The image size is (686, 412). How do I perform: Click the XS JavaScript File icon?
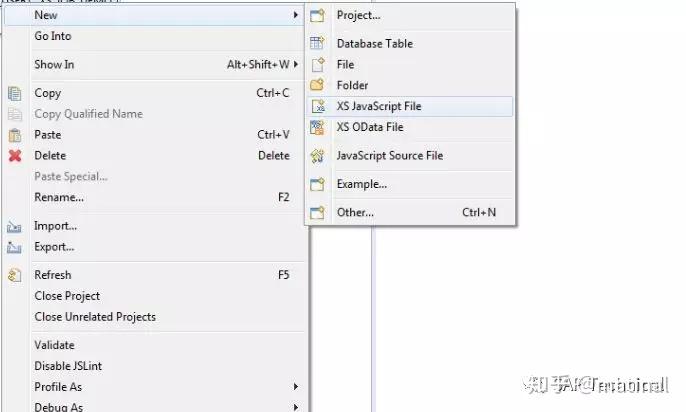[317, 106]
